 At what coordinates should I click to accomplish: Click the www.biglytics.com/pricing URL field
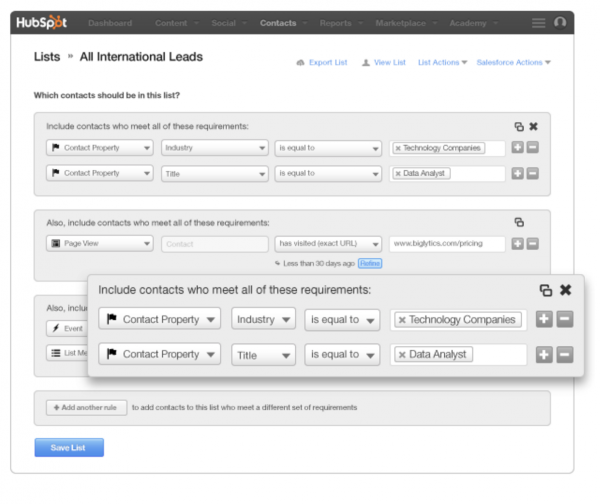click(447, 244)
